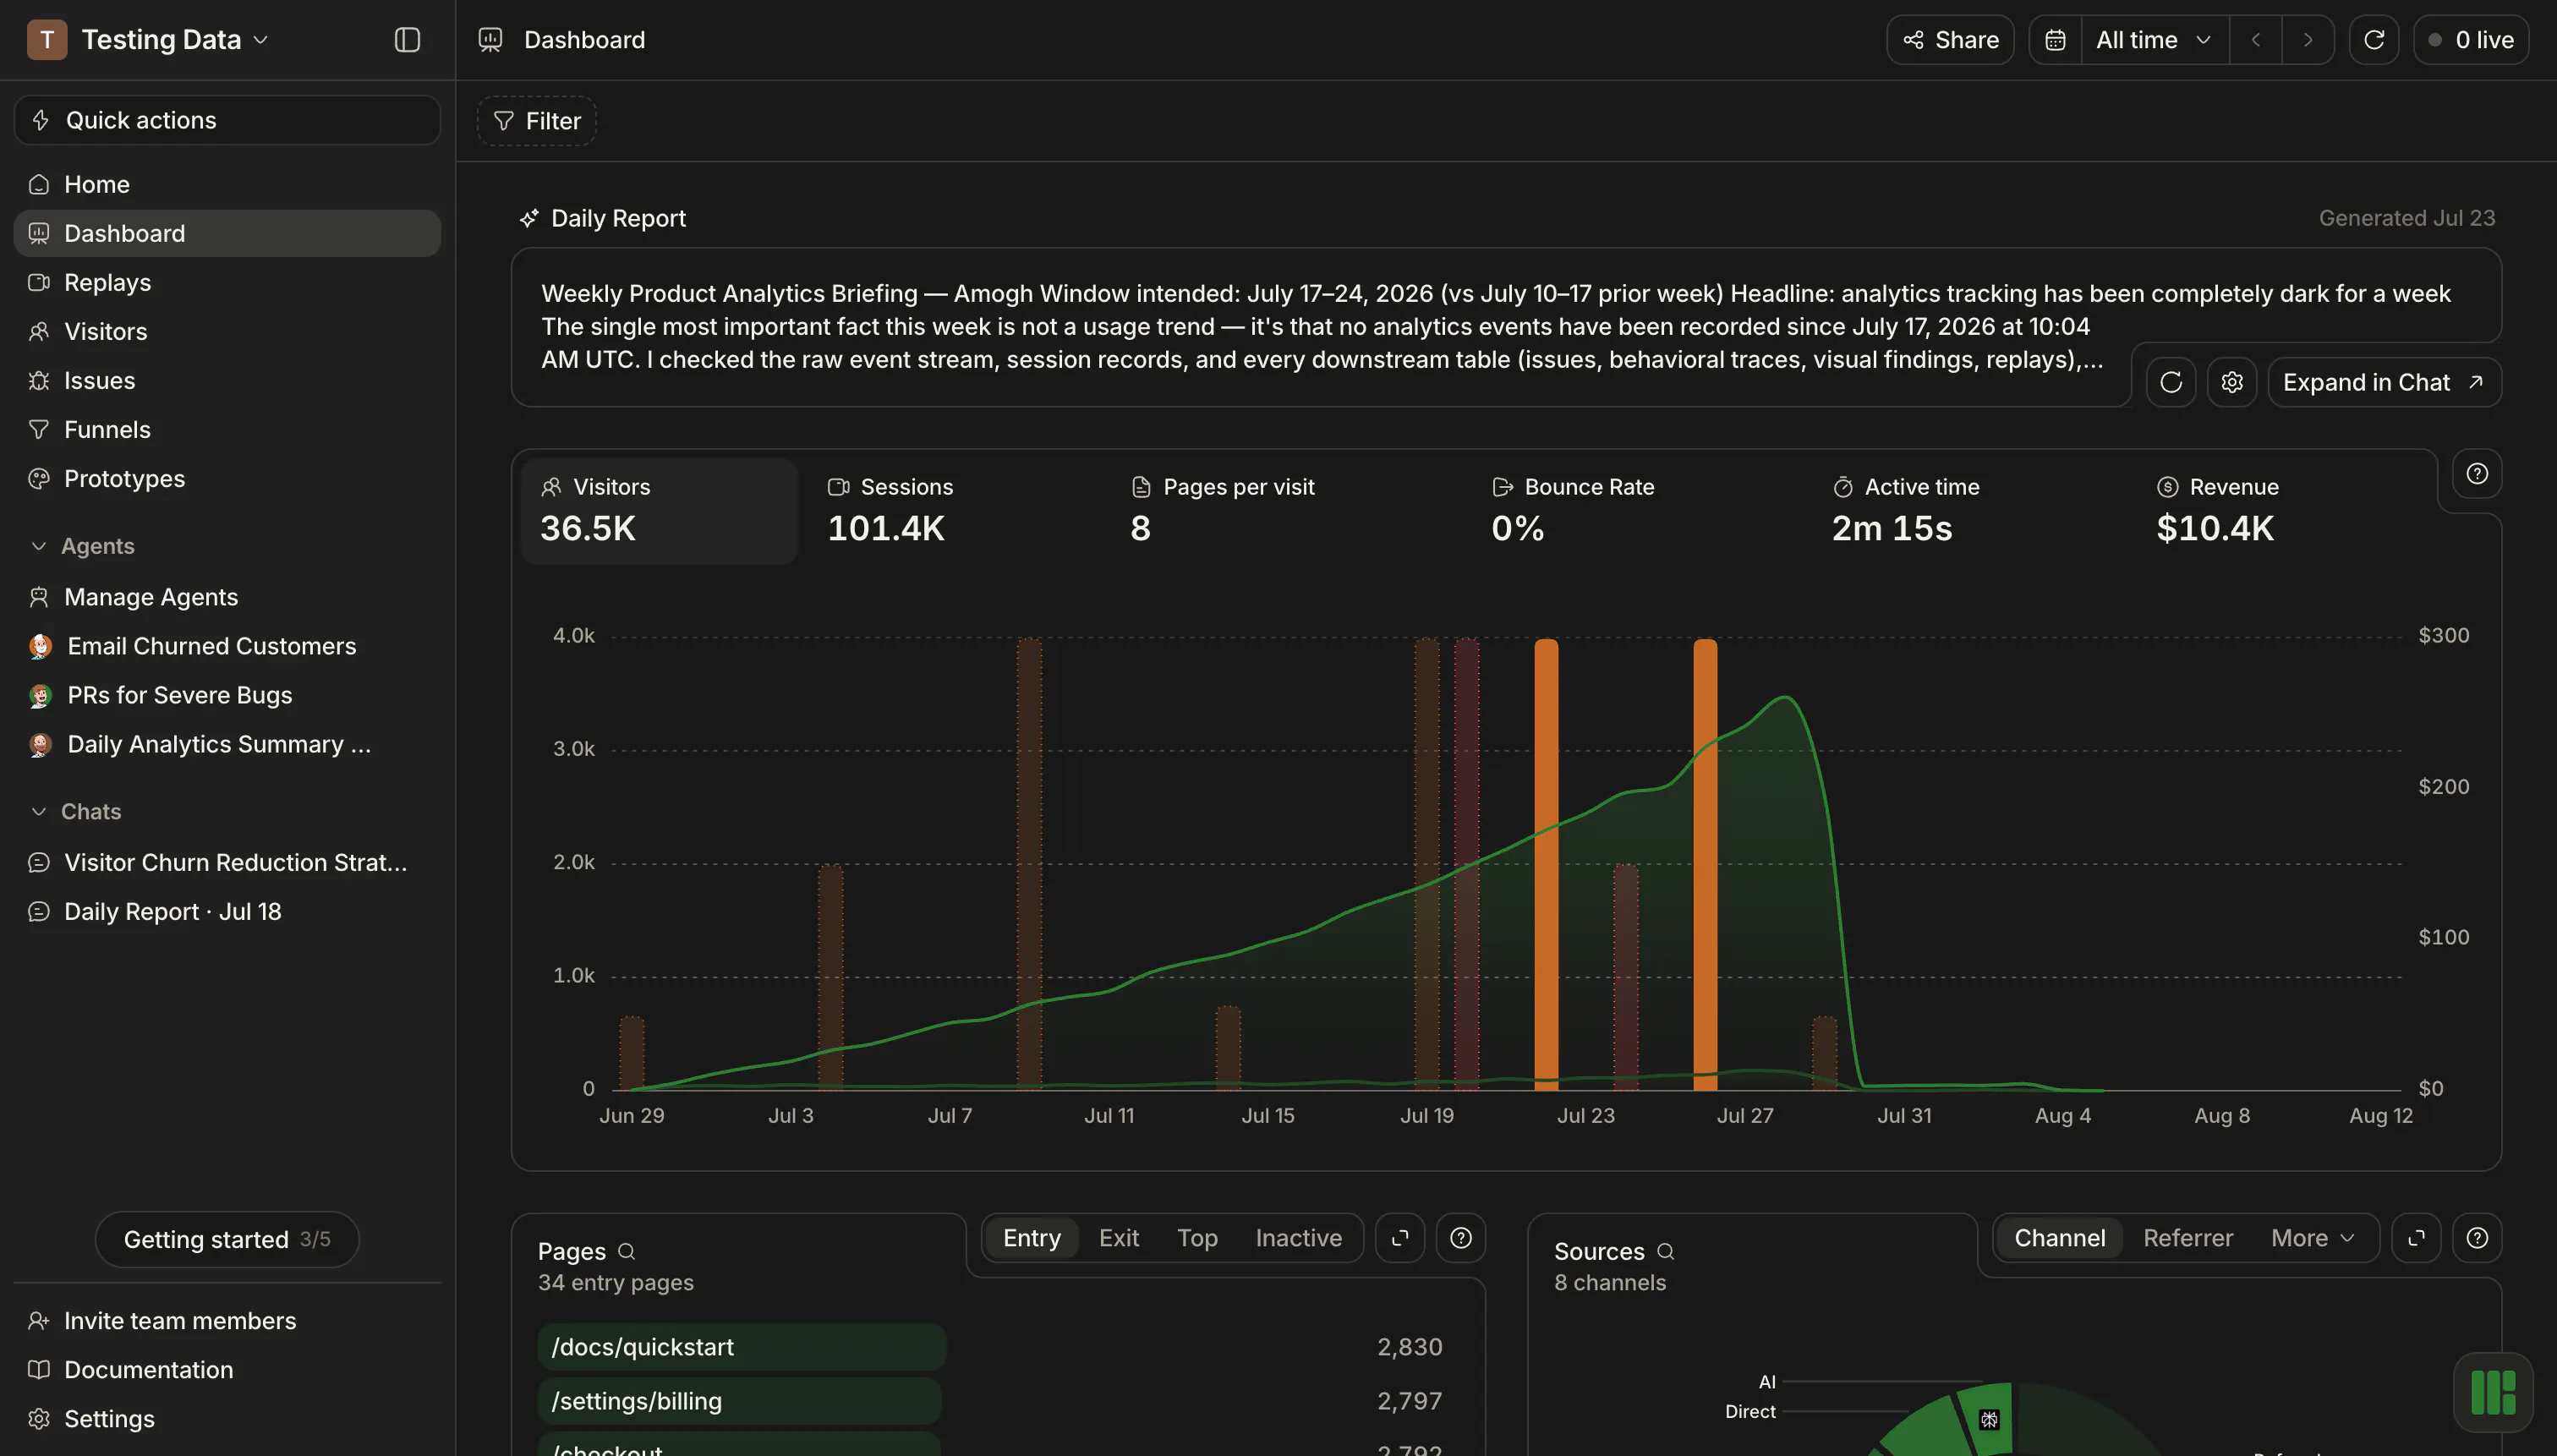Click the 0 live indicator
Viewport: 2557px width, 1456px height.
coord(2470,40)
